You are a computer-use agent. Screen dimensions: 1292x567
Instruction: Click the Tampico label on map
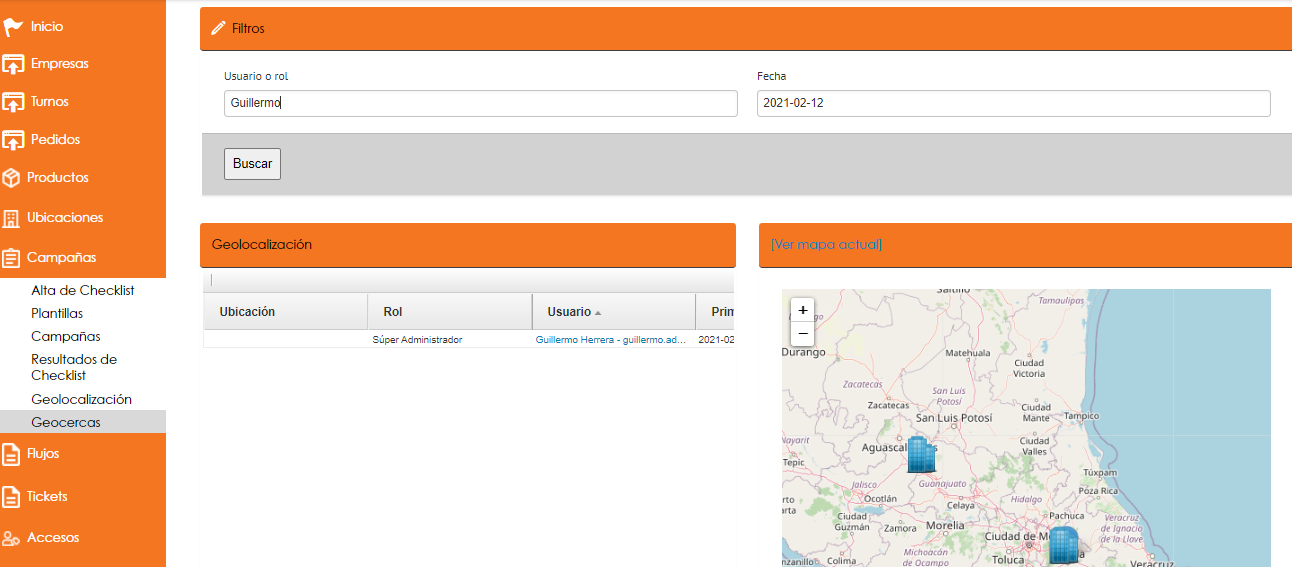coord(1082,416)
